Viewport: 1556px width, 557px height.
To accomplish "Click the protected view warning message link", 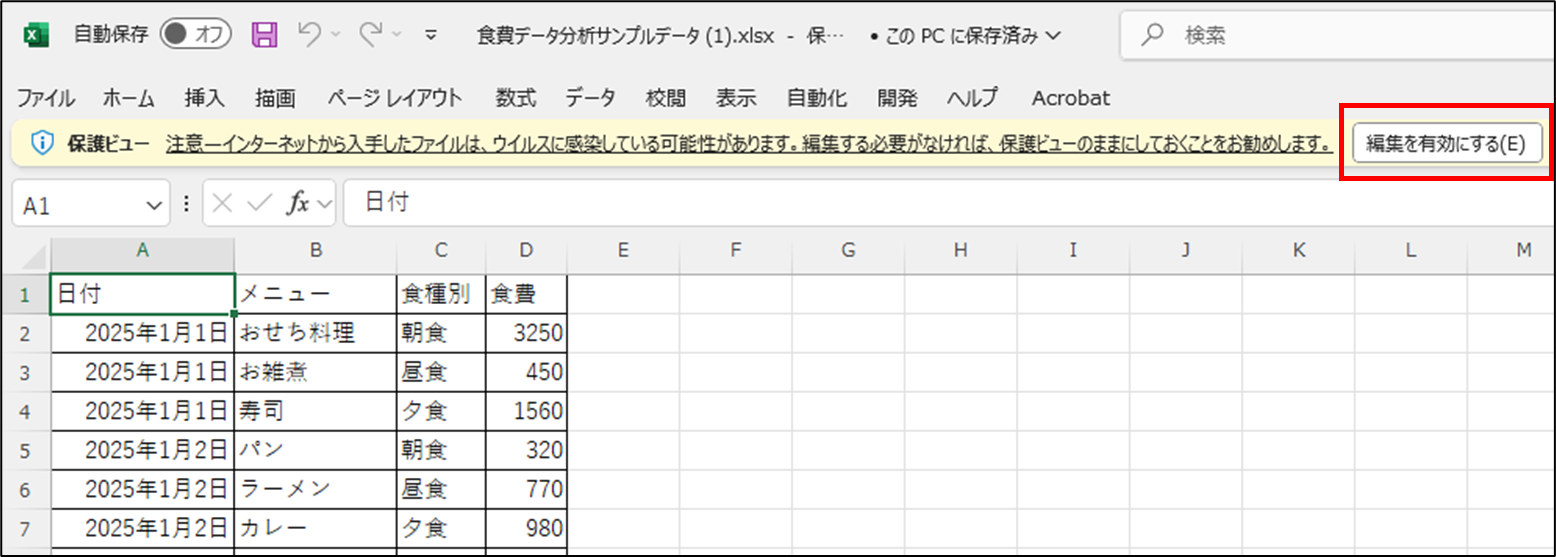I will click(x=750, y=144).
